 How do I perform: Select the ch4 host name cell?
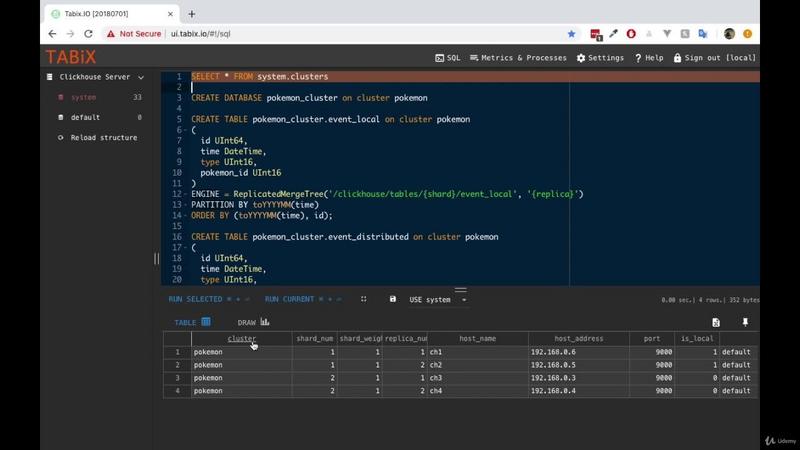pos(478,391)
